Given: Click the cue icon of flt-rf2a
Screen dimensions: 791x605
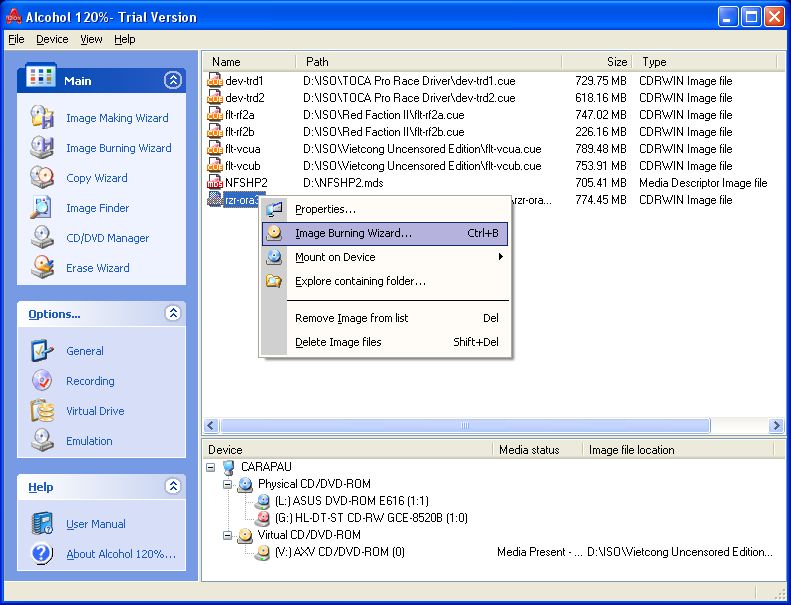Looking at the screenshot, I should (215, 115).
